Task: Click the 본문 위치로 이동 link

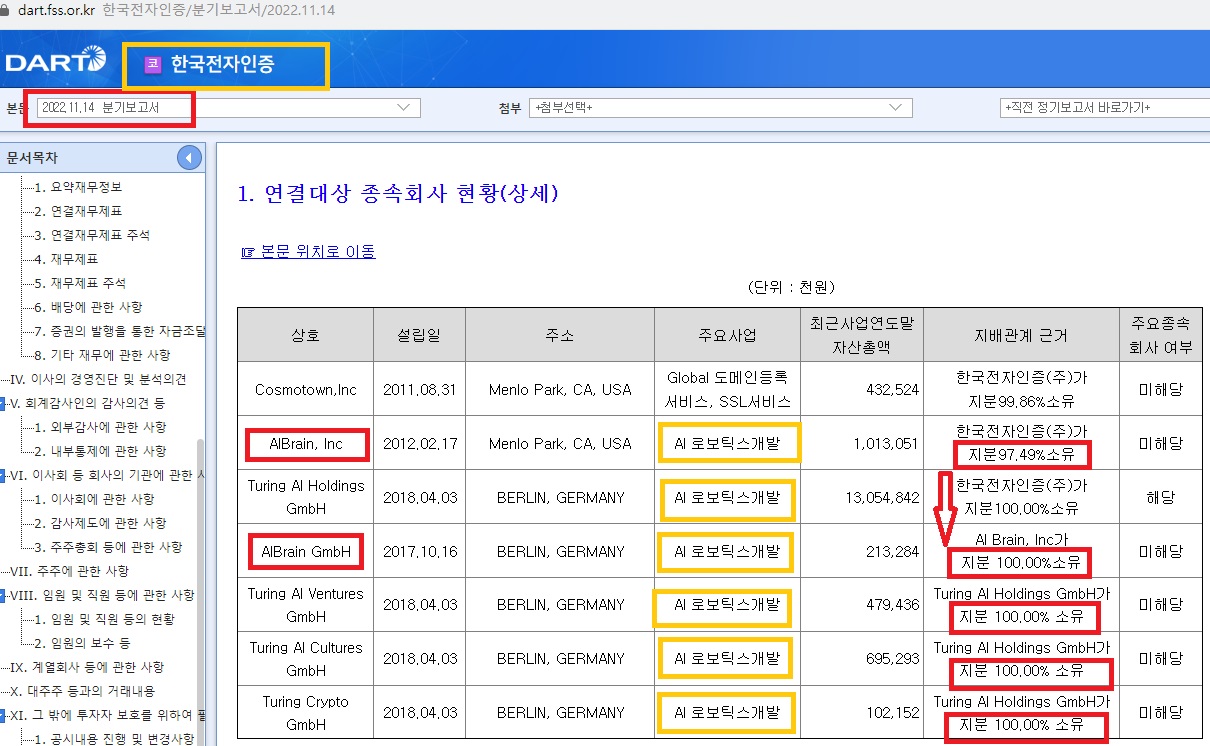Action: pos(318,252)
